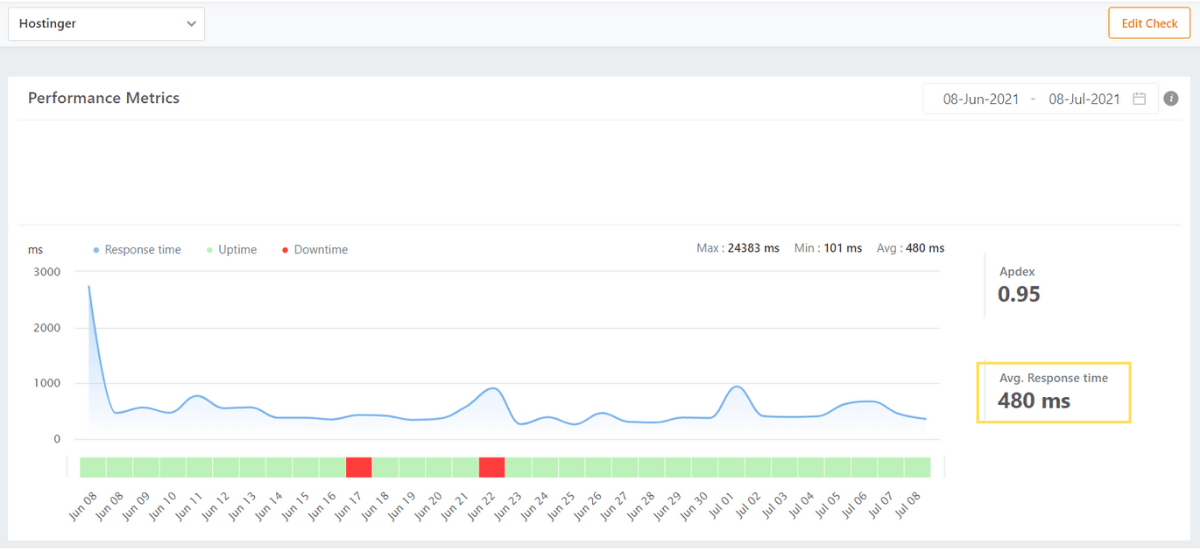Click the Avg. Response time 480 ms card
This screenshot has width=1200, height=550.
[x=1053, y=392]
